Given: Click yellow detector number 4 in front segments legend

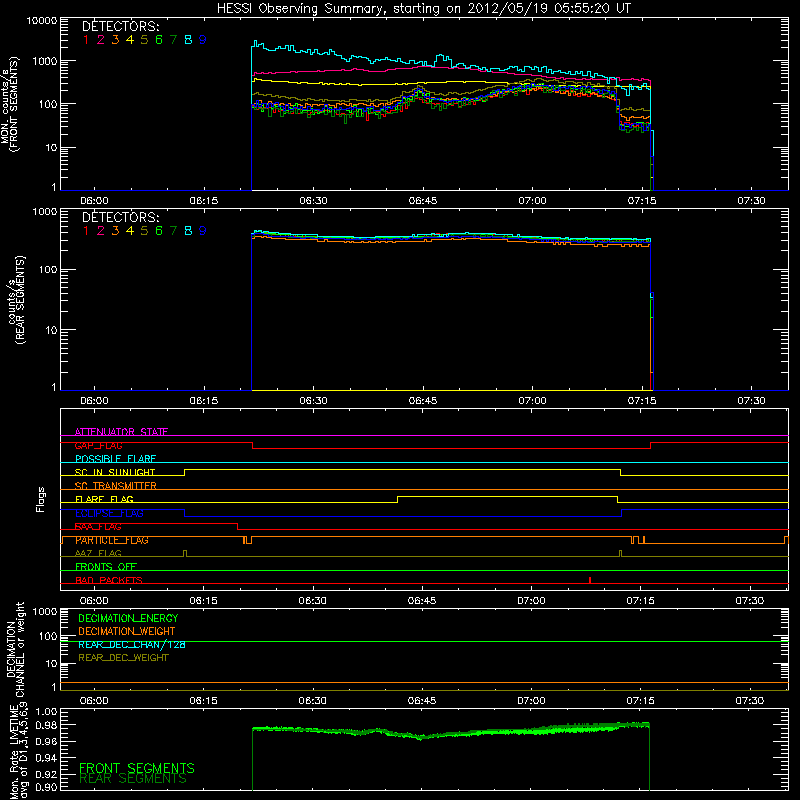Looking at the screenshot, I should tap(130, 40).
